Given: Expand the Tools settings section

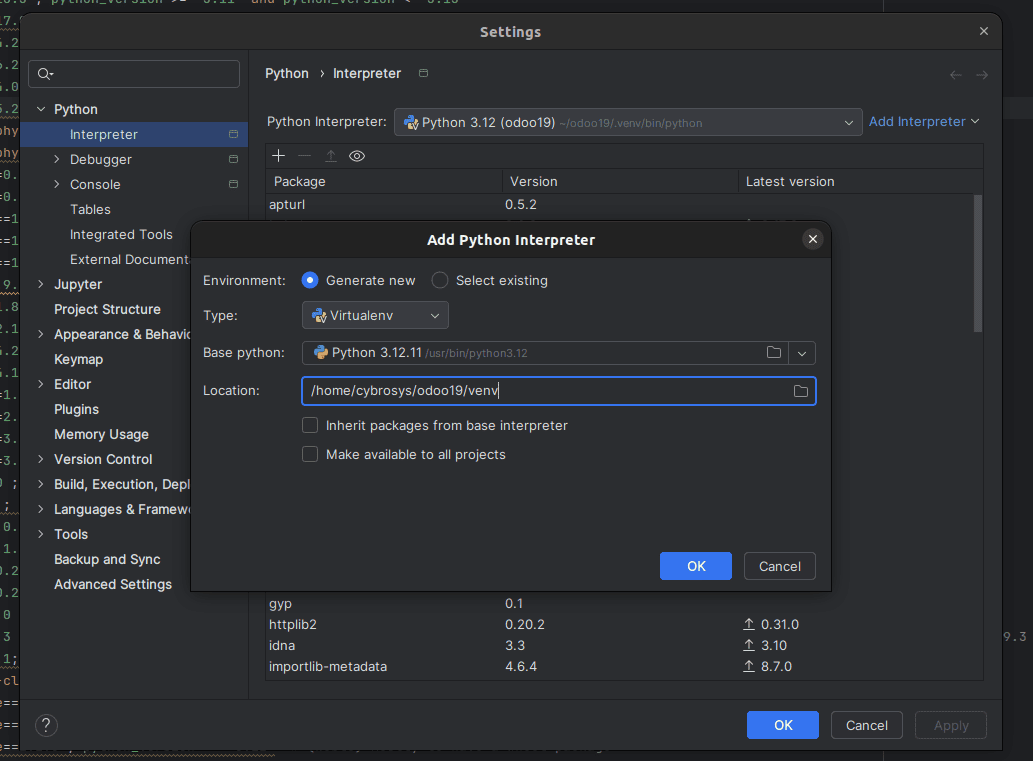Looking at the screenshot, I should click(x=41, y=534).
